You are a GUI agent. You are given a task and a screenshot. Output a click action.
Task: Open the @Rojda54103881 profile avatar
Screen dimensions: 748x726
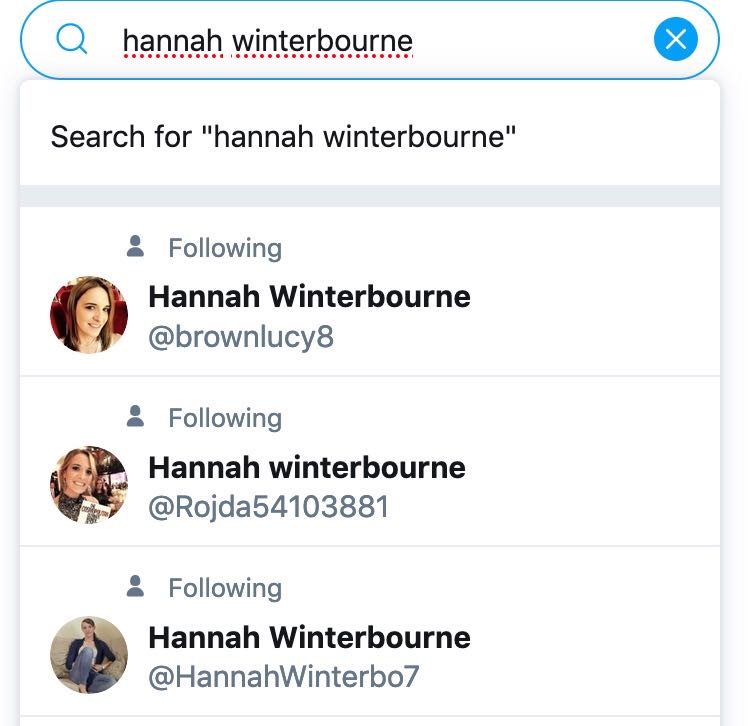point(89,485)
